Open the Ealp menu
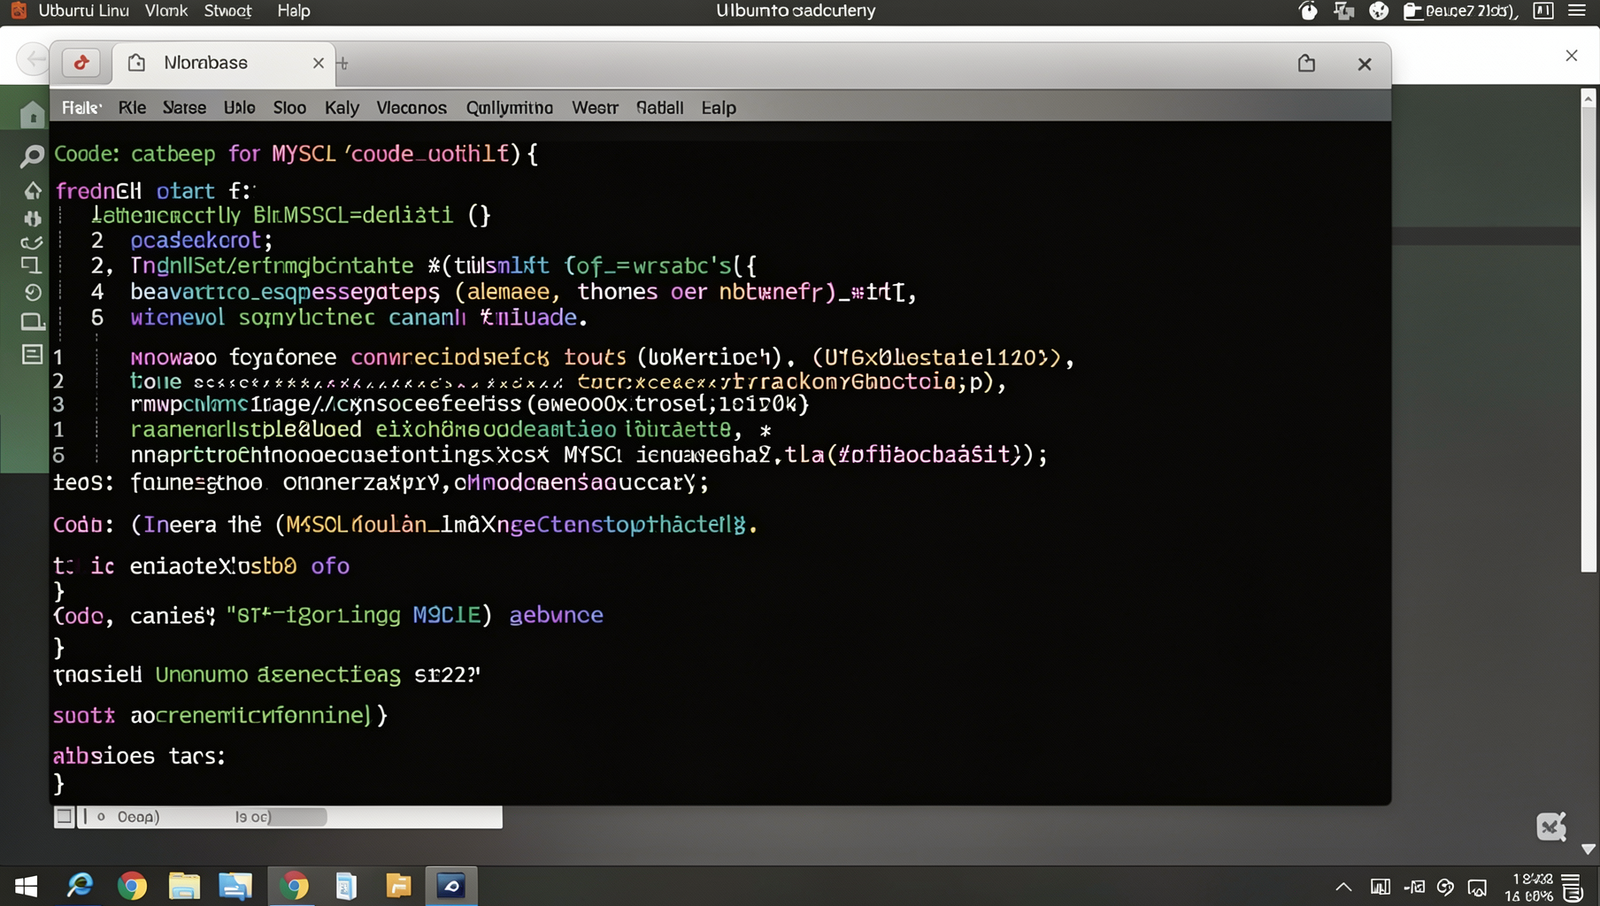Screen dimensions: 1600x906 (x=718, y=108)
